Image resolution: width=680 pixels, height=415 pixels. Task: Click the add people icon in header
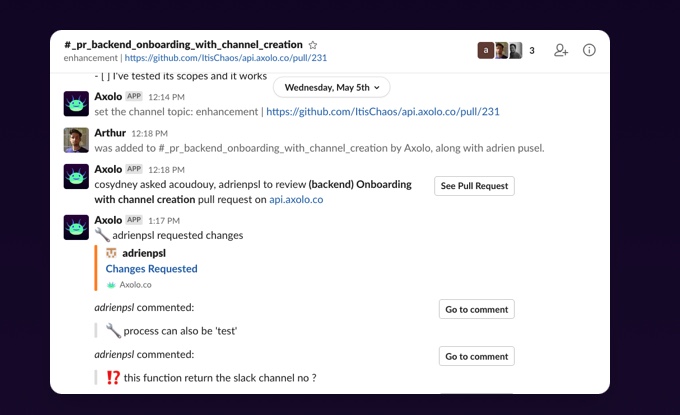tap(560, 50)
